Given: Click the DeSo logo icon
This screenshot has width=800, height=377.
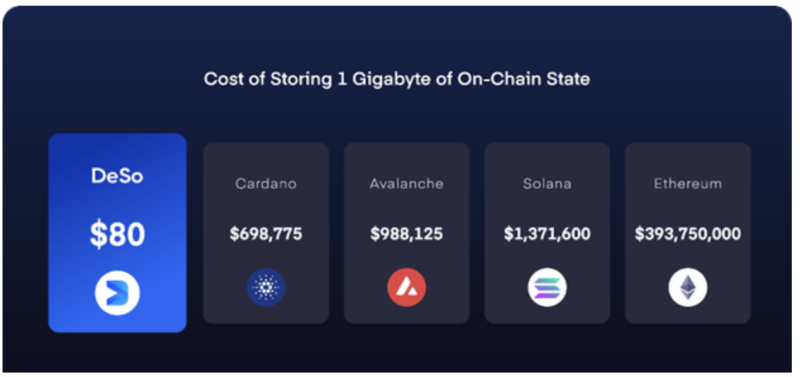Looking at the screenshot, I should pos(117,293).
